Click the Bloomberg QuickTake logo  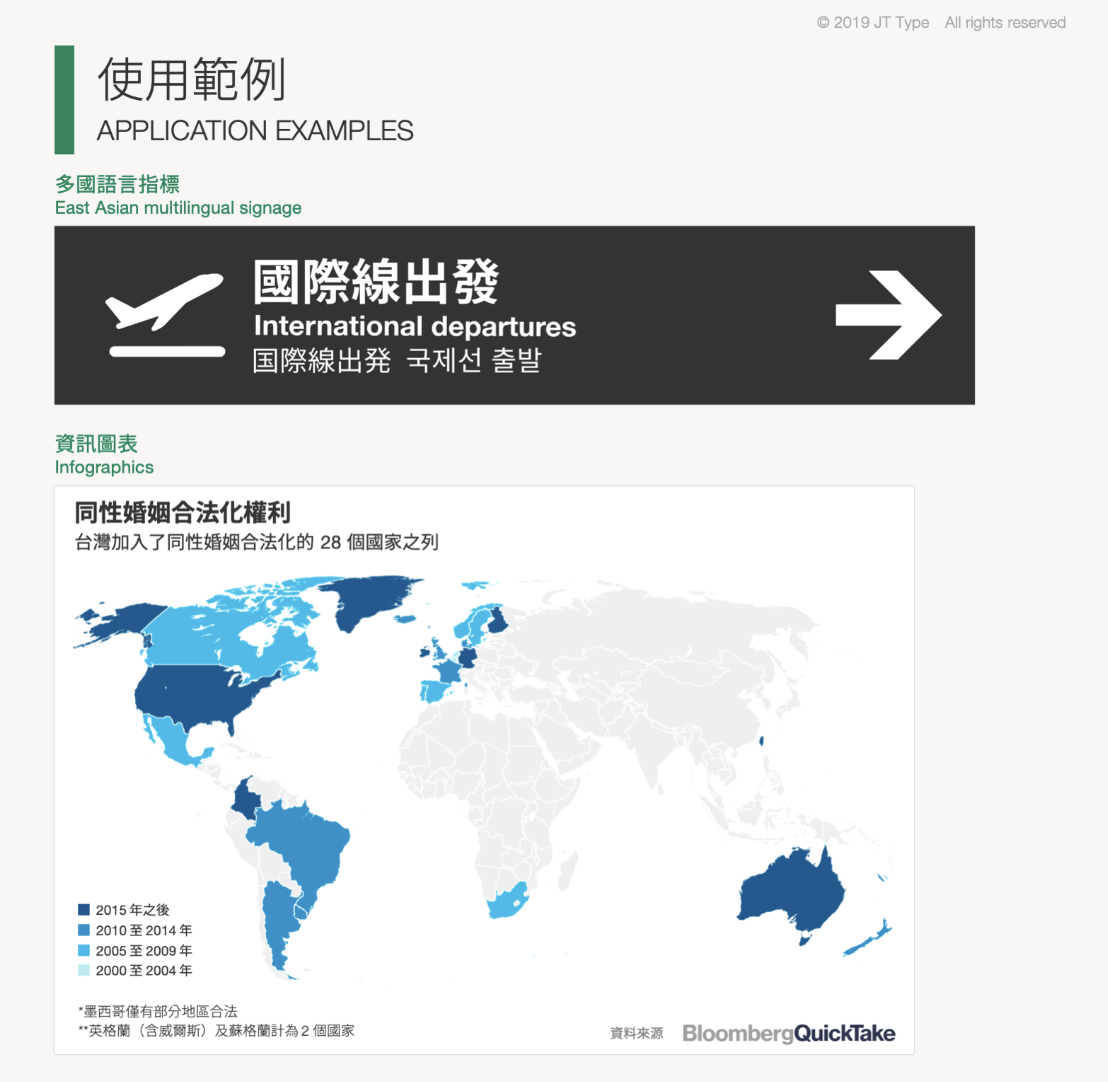(789, 1034)
